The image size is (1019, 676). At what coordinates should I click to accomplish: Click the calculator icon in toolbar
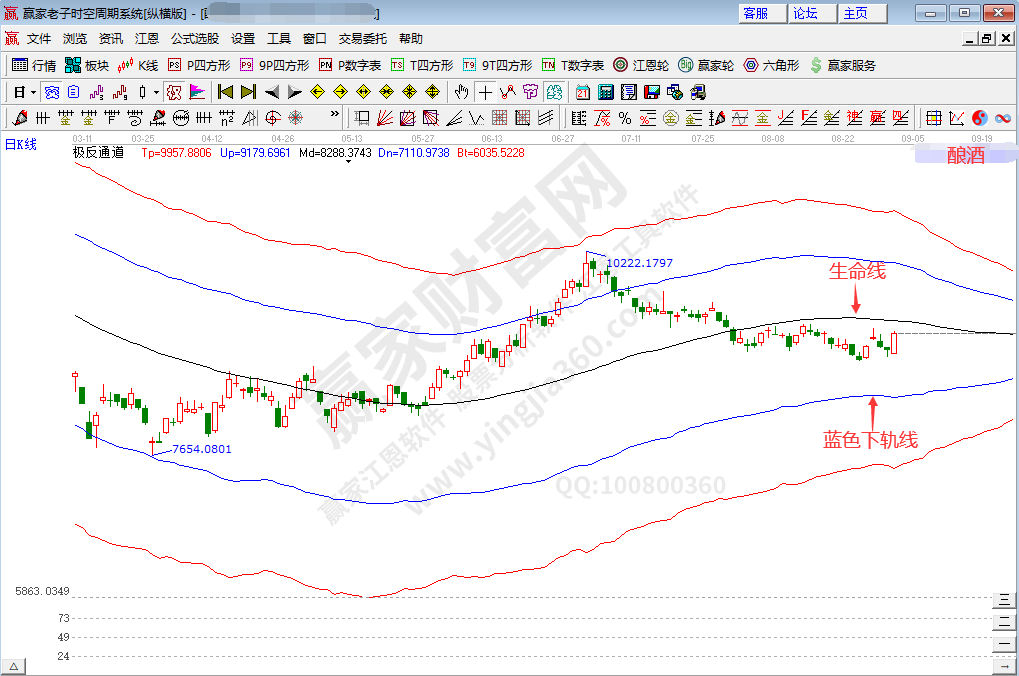[606, 92]
